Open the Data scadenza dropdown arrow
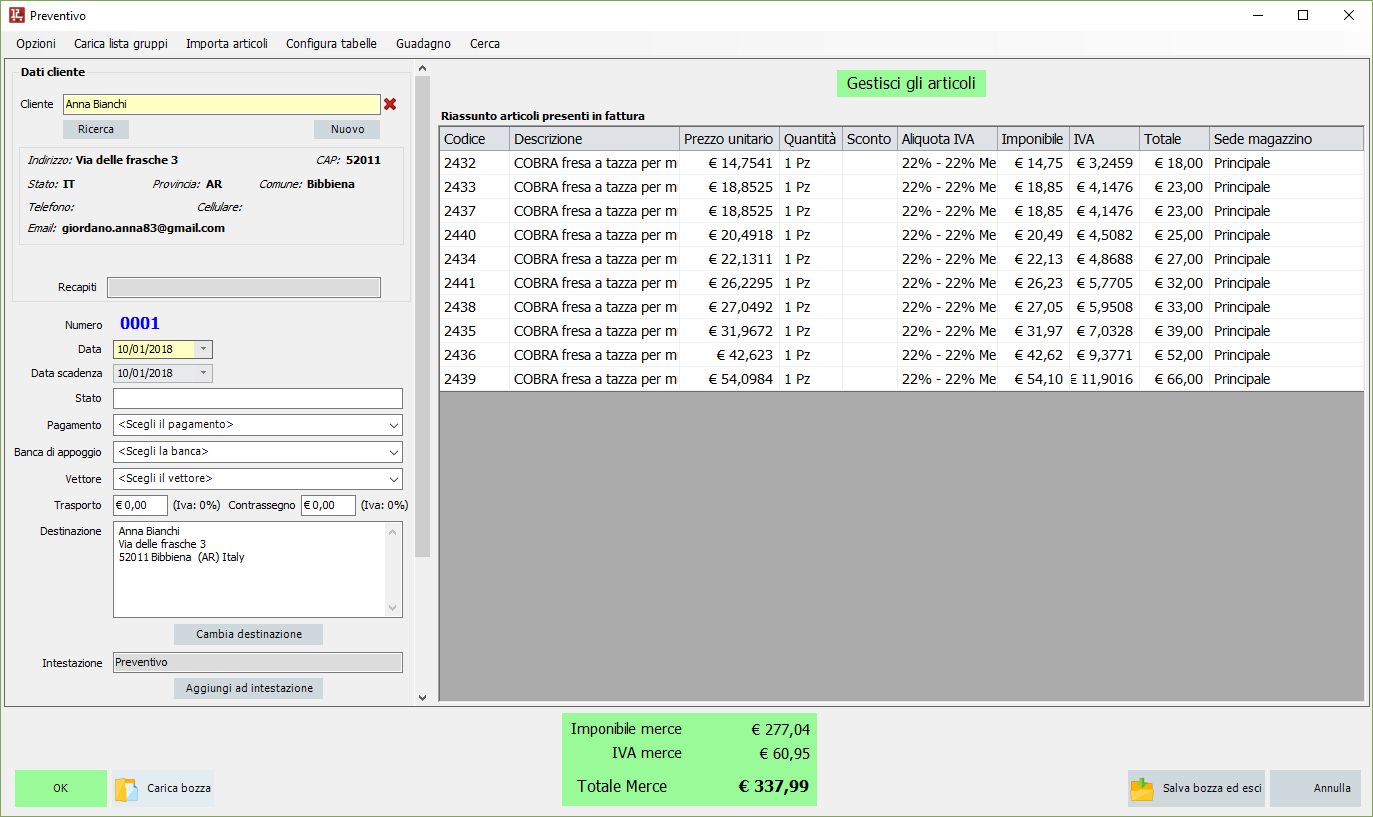Viewport: 1373px width, 817px height. 203,373
